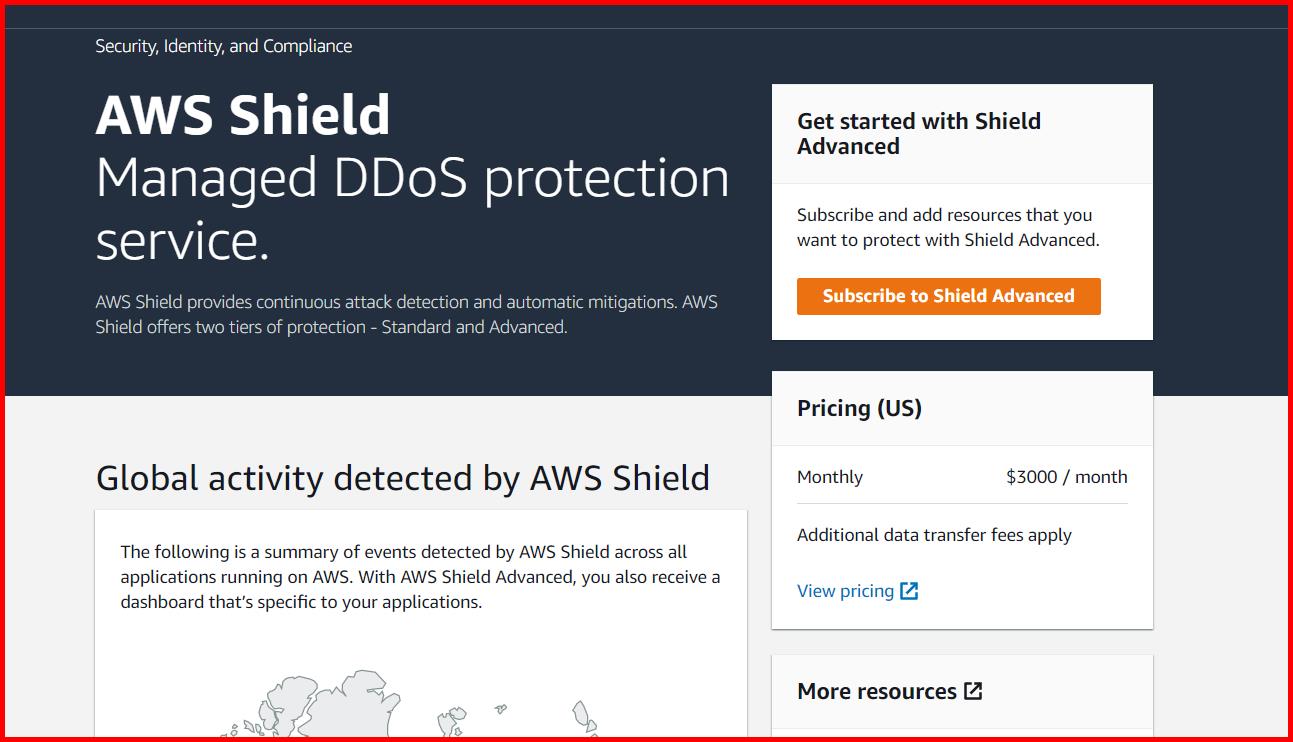Image resolution: width=1293 pixels, height=742 pixels.
Task: Select the Security, Identity, and Compliance breadcrumb
Action: (x=222, y=45)
